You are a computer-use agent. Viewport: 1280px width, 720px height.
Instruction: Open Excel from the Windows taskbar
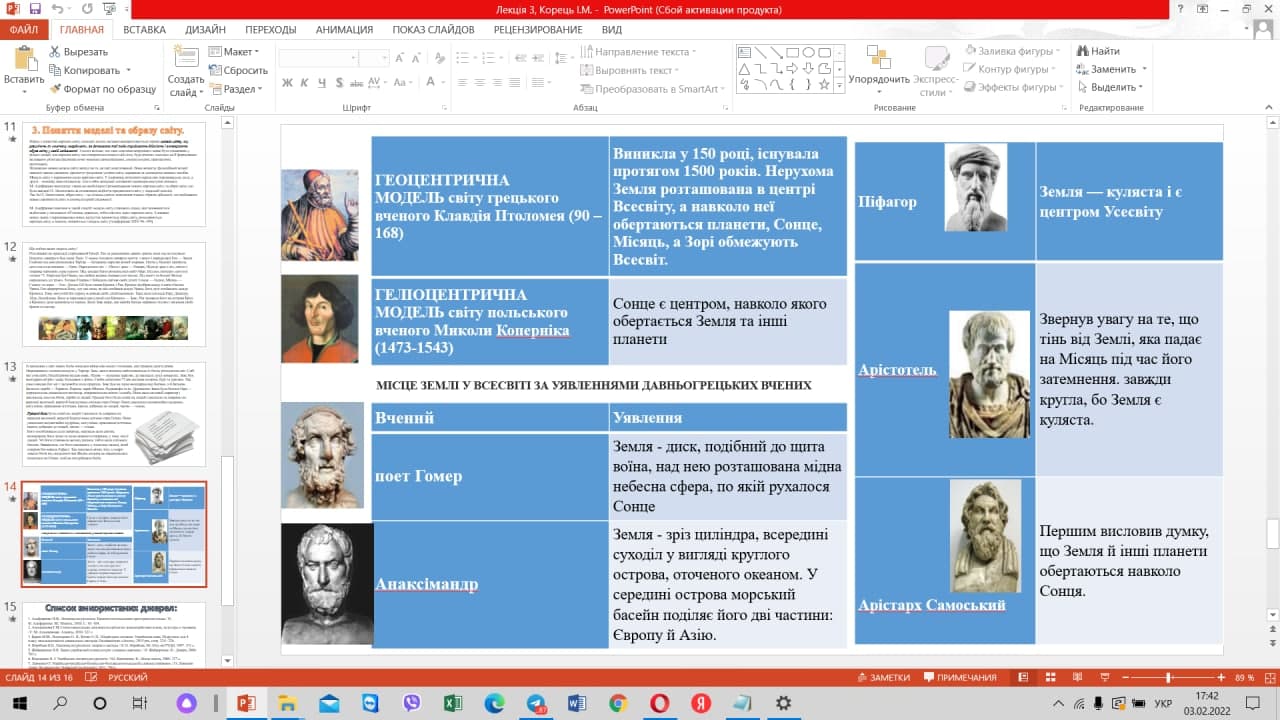tap(452, 703)
